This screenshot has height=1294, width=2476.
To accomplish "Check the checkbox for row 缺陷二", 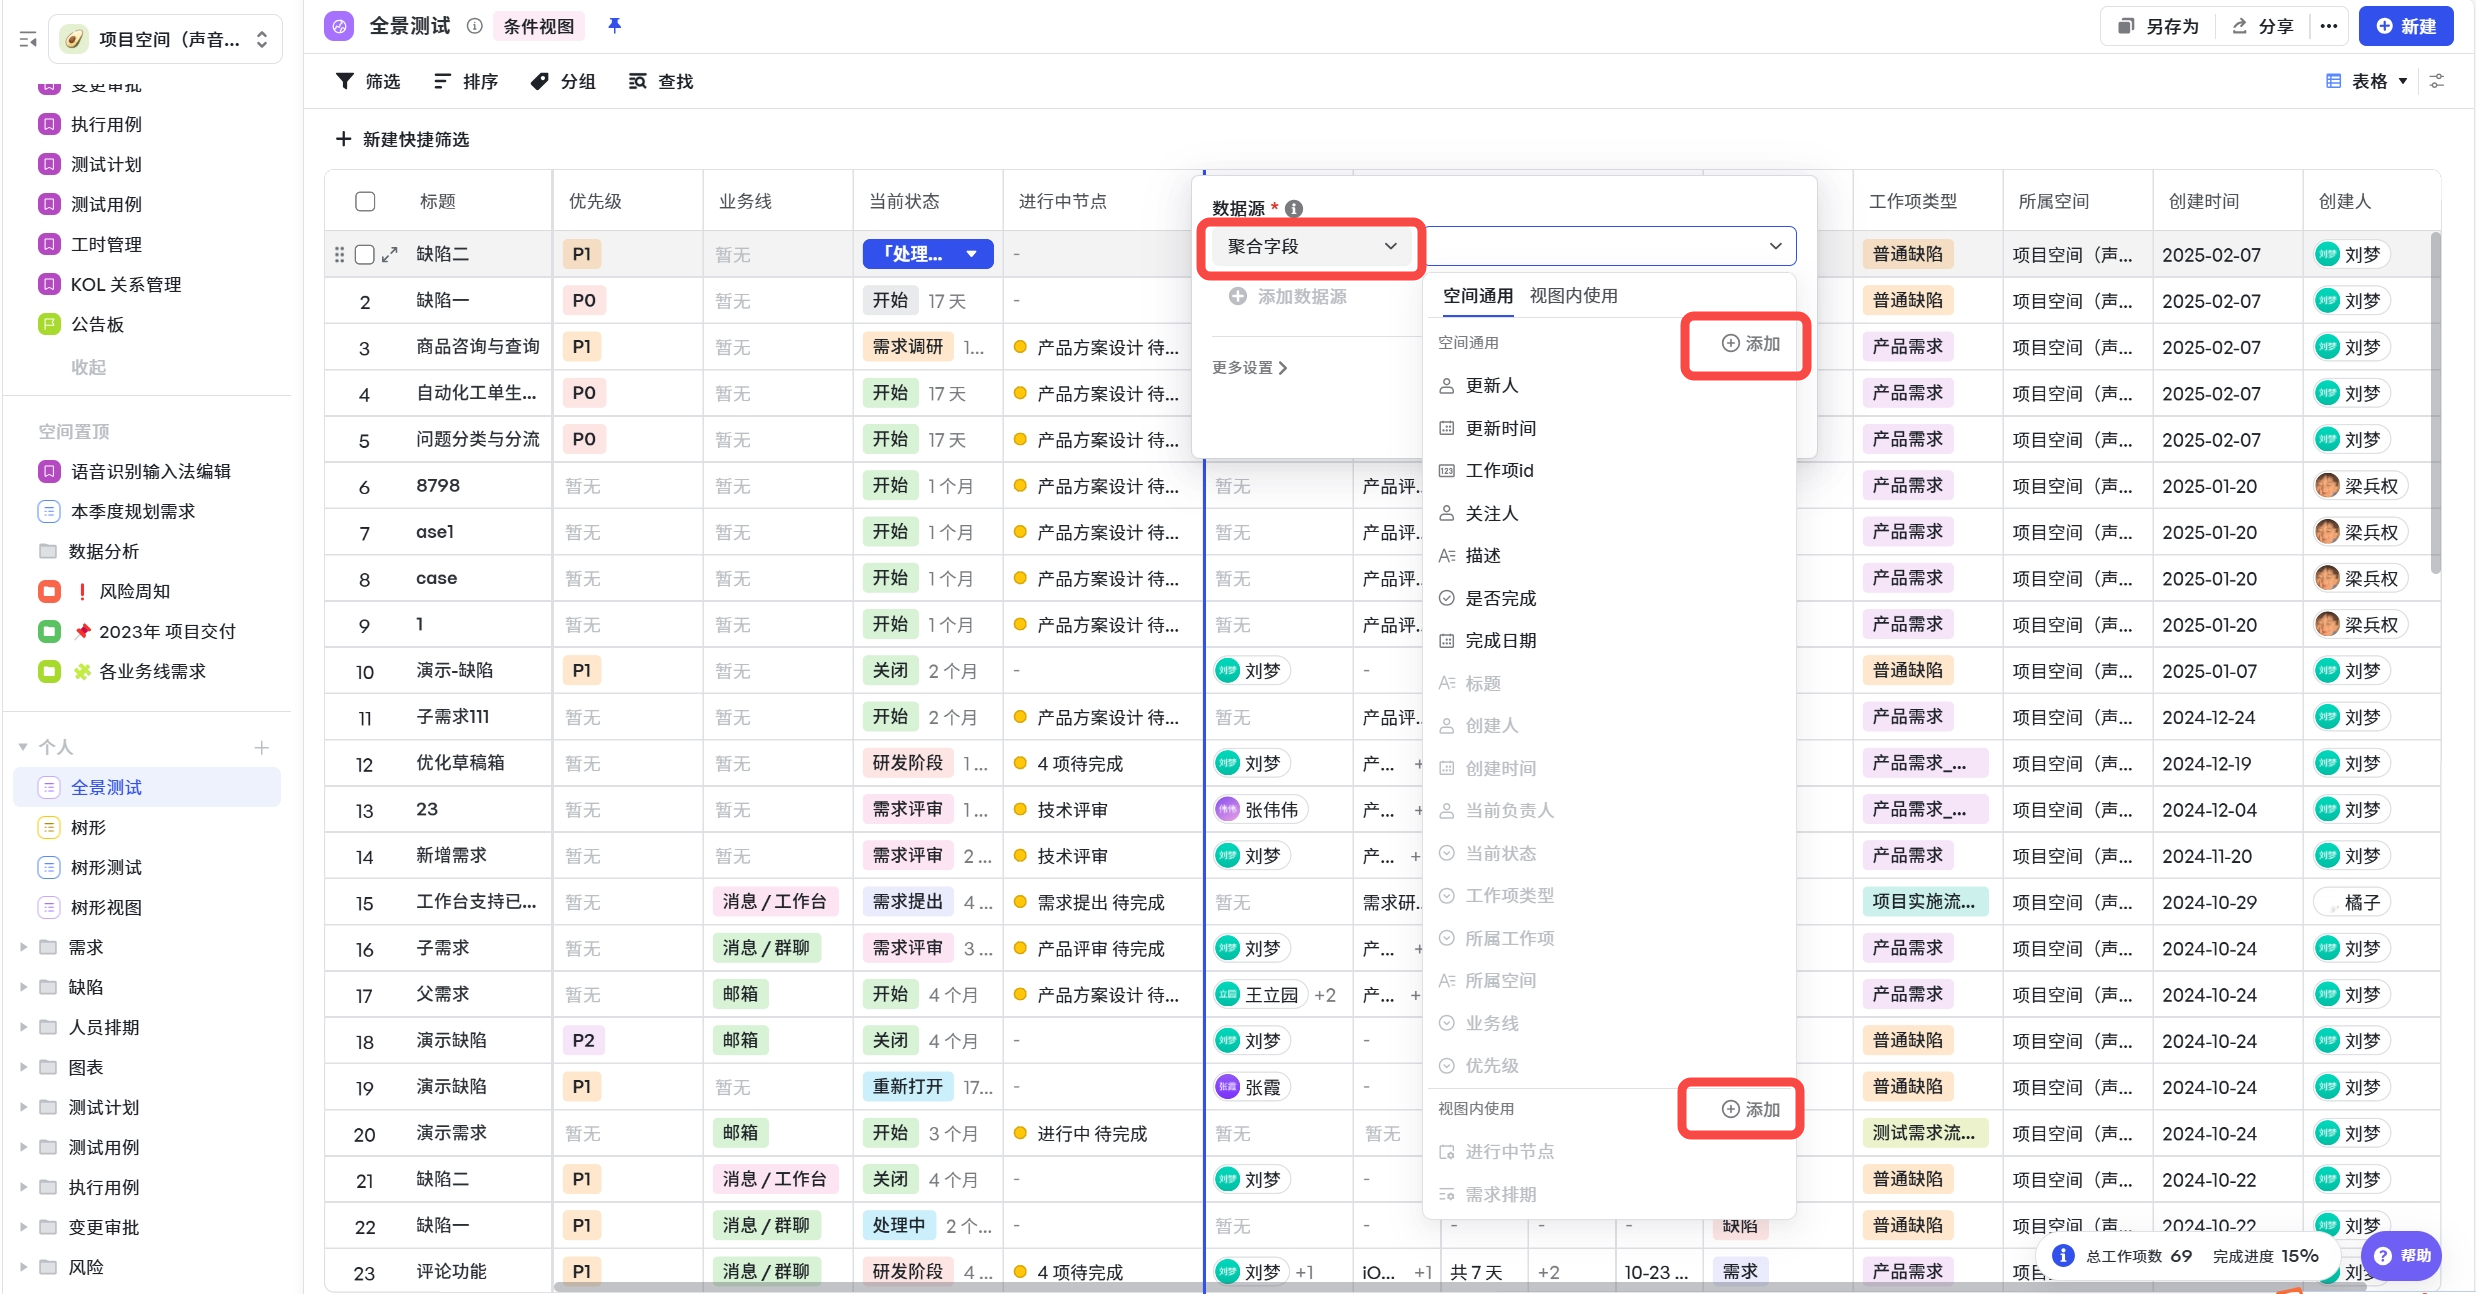I will pos(365,255).
